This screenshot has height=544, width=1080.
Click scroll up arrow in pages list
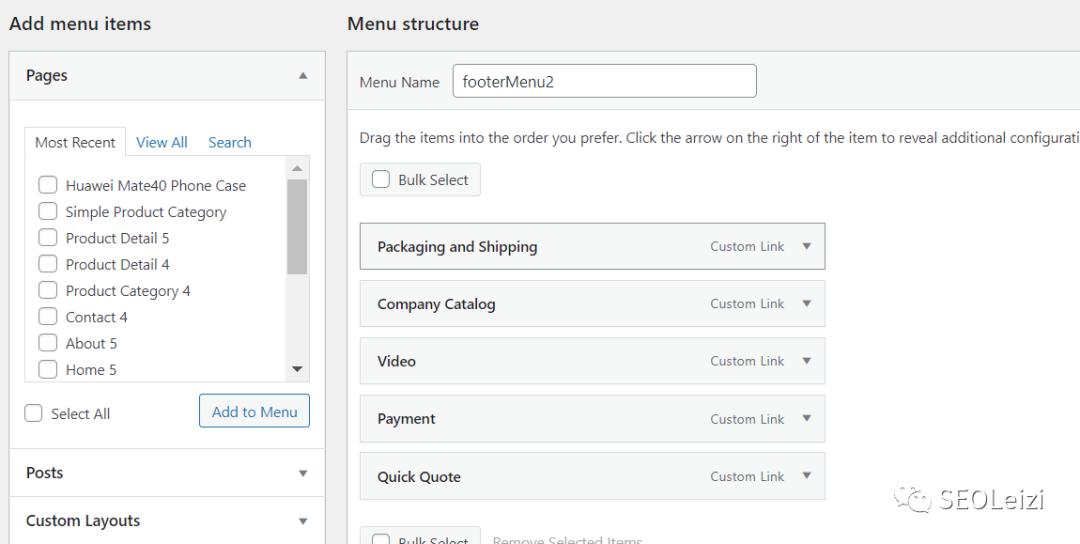pos(297,168)
